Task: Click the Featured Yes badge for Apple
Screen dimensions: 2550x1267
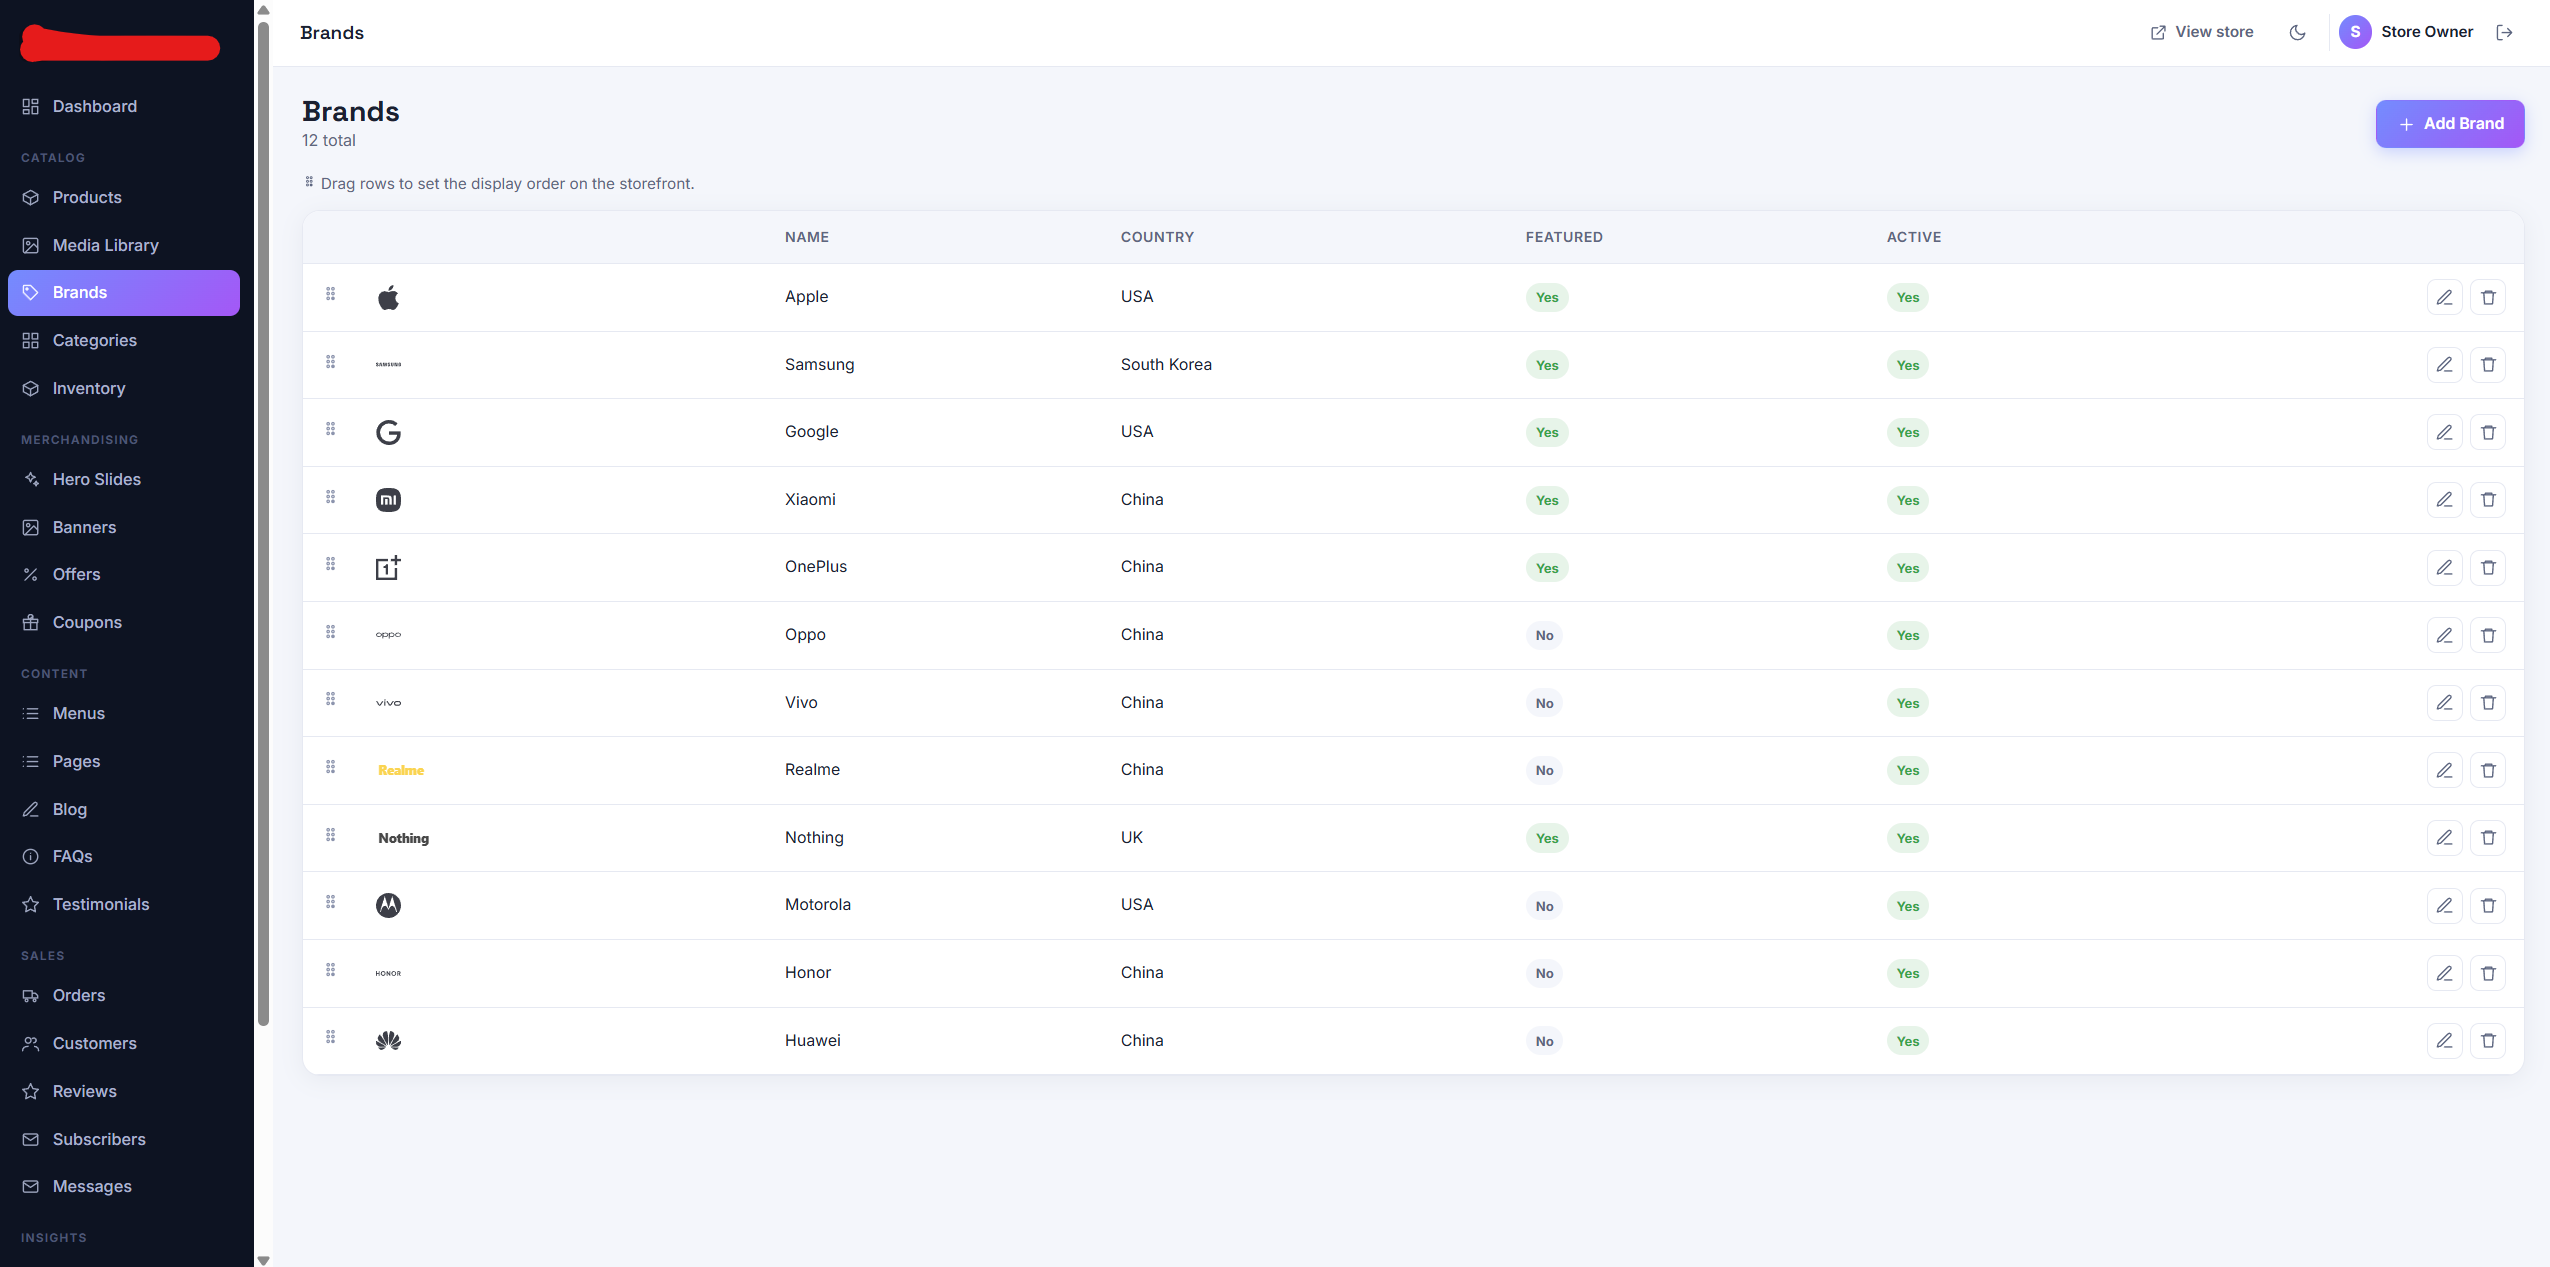Action: click(1547, 298)
